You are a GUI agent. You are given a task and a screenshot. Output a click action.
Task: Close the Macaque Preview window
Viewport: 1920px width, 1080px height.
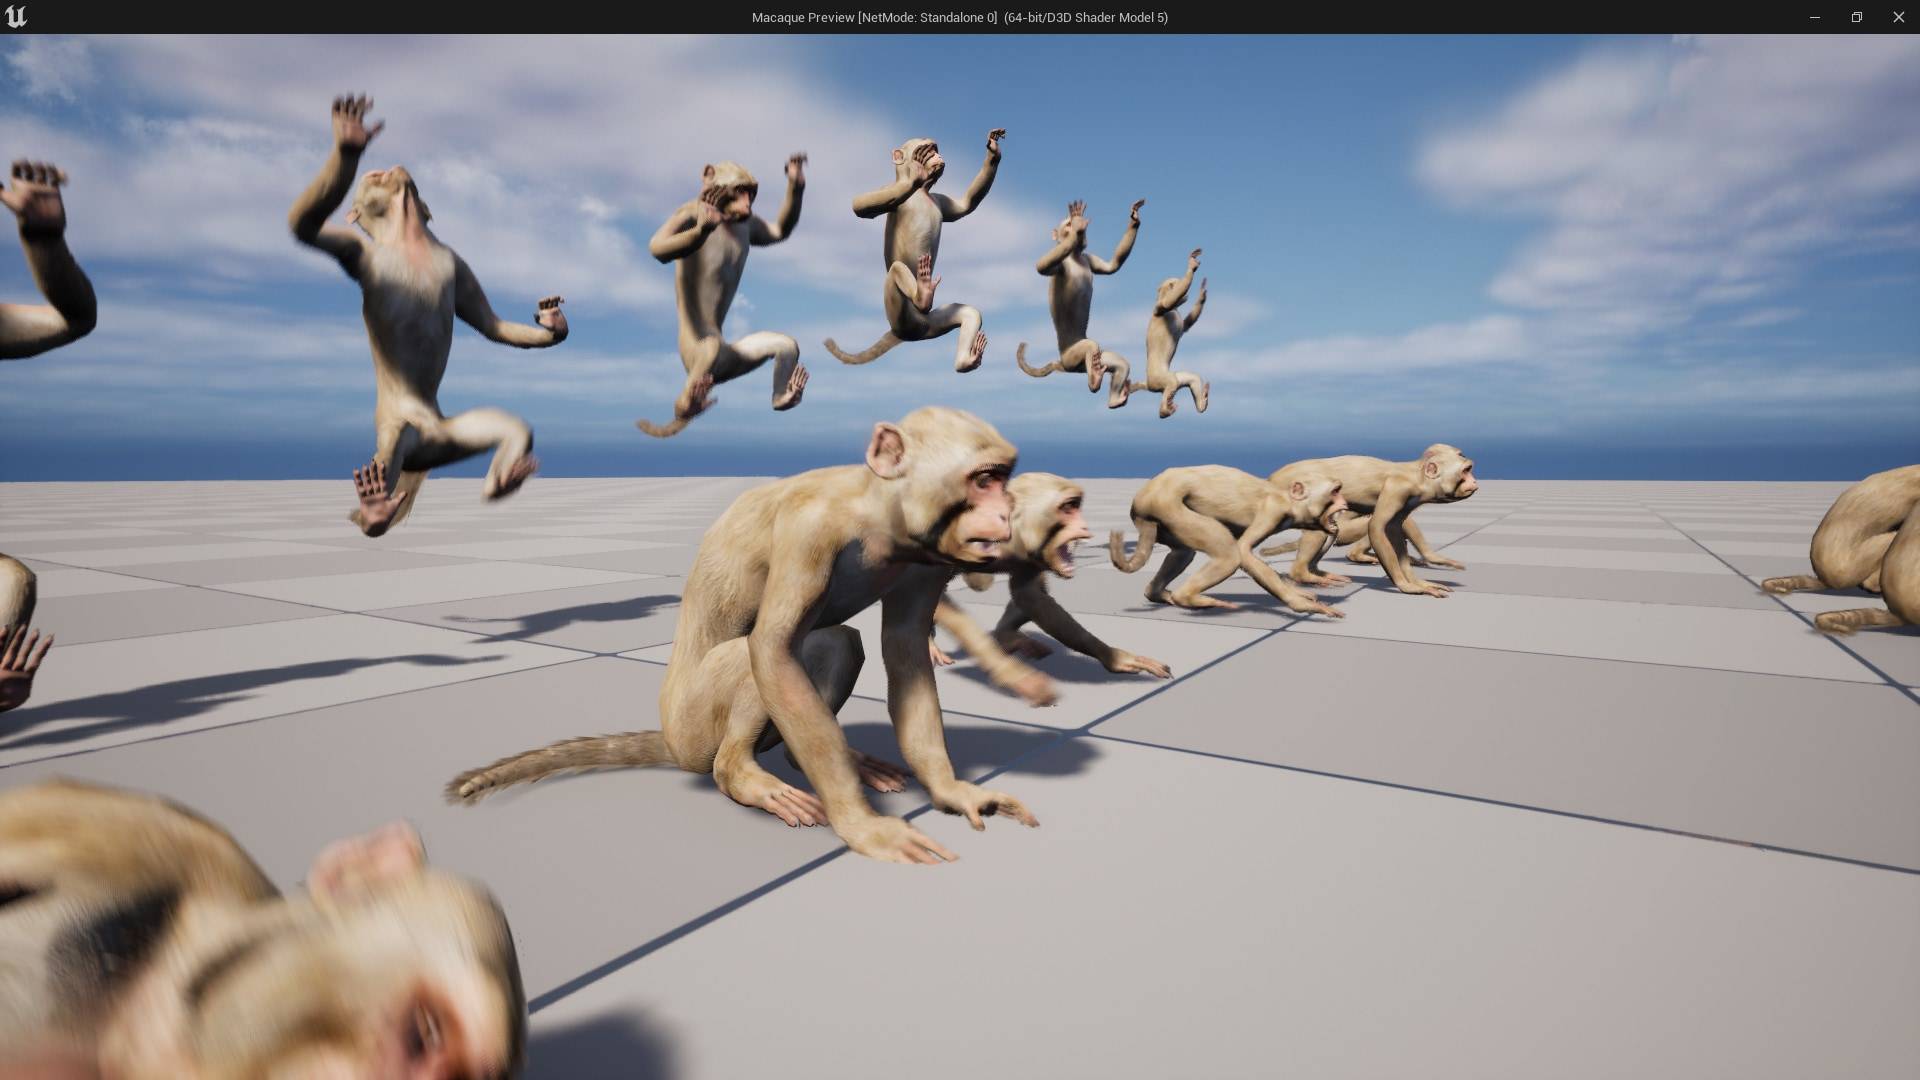click(x=1898, y=17)
